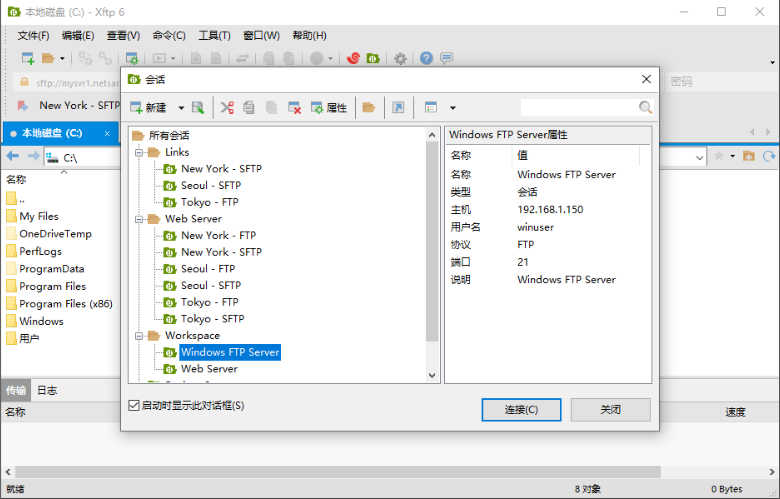The width and height of the screenshot is (780, 499).
Task: Go back with the blue left arrow
Action: pyautogui.click(x=12, y=157)
